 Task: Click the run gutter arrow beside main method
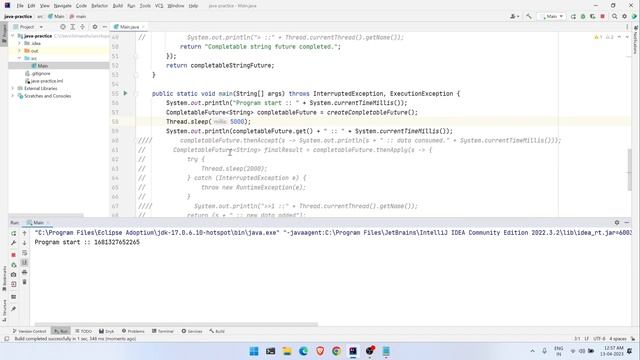coord(125,93)
